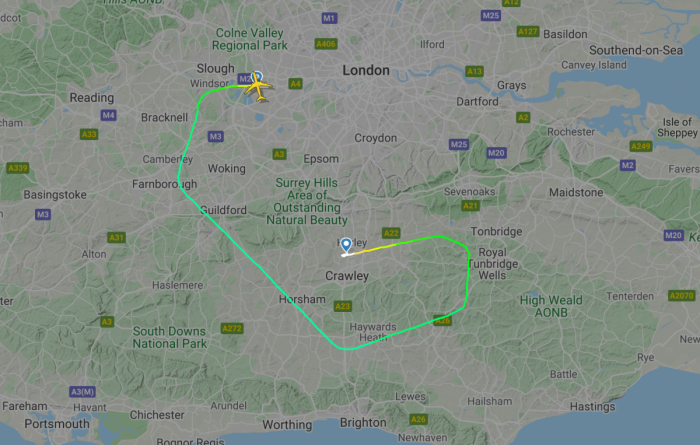Screen dimensions: 700x445
Task: Click the M25 road shield near Croydon
Action: [x=459, y=144]
